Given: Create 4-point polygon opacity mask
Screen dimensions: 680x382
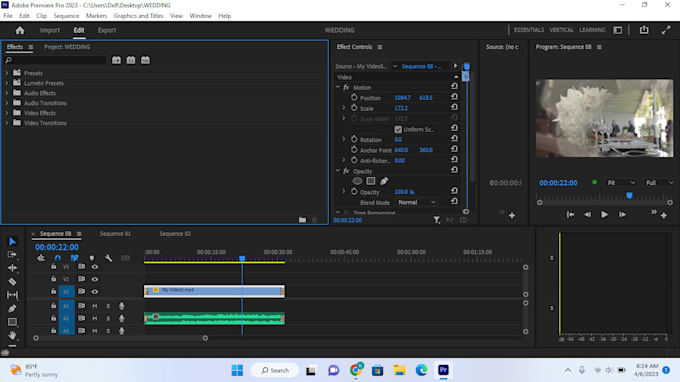Looking at the screenshot, I should click(370, 181).
